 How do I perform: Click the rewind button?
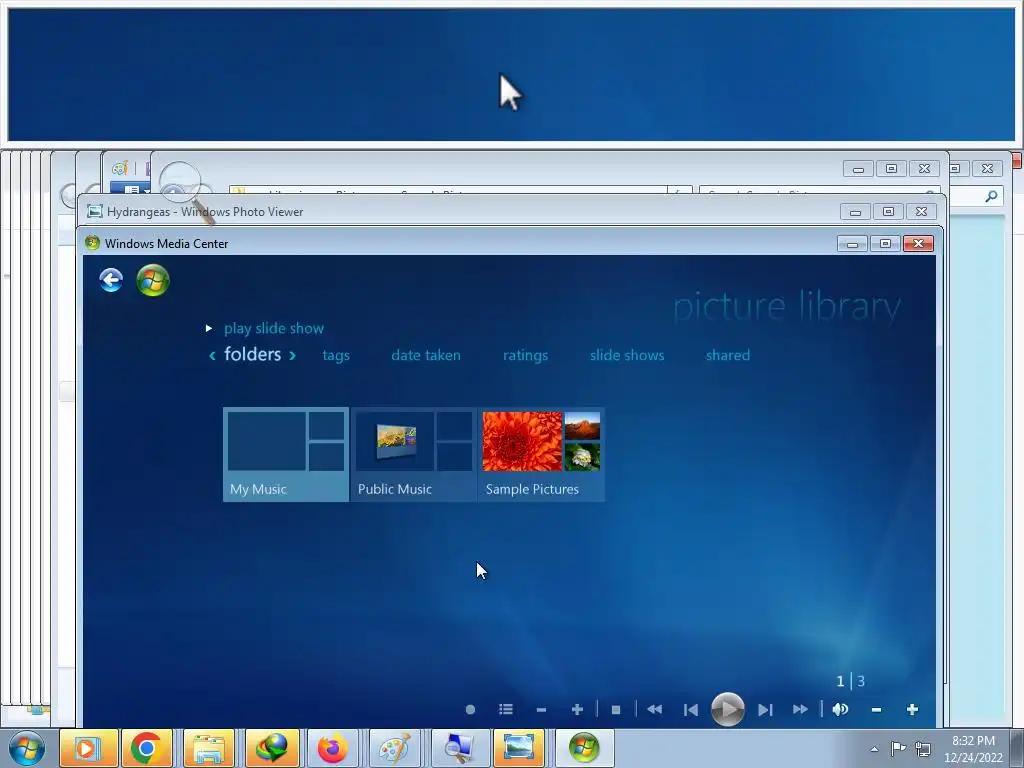pyautogui.click(x=654, y=709)
